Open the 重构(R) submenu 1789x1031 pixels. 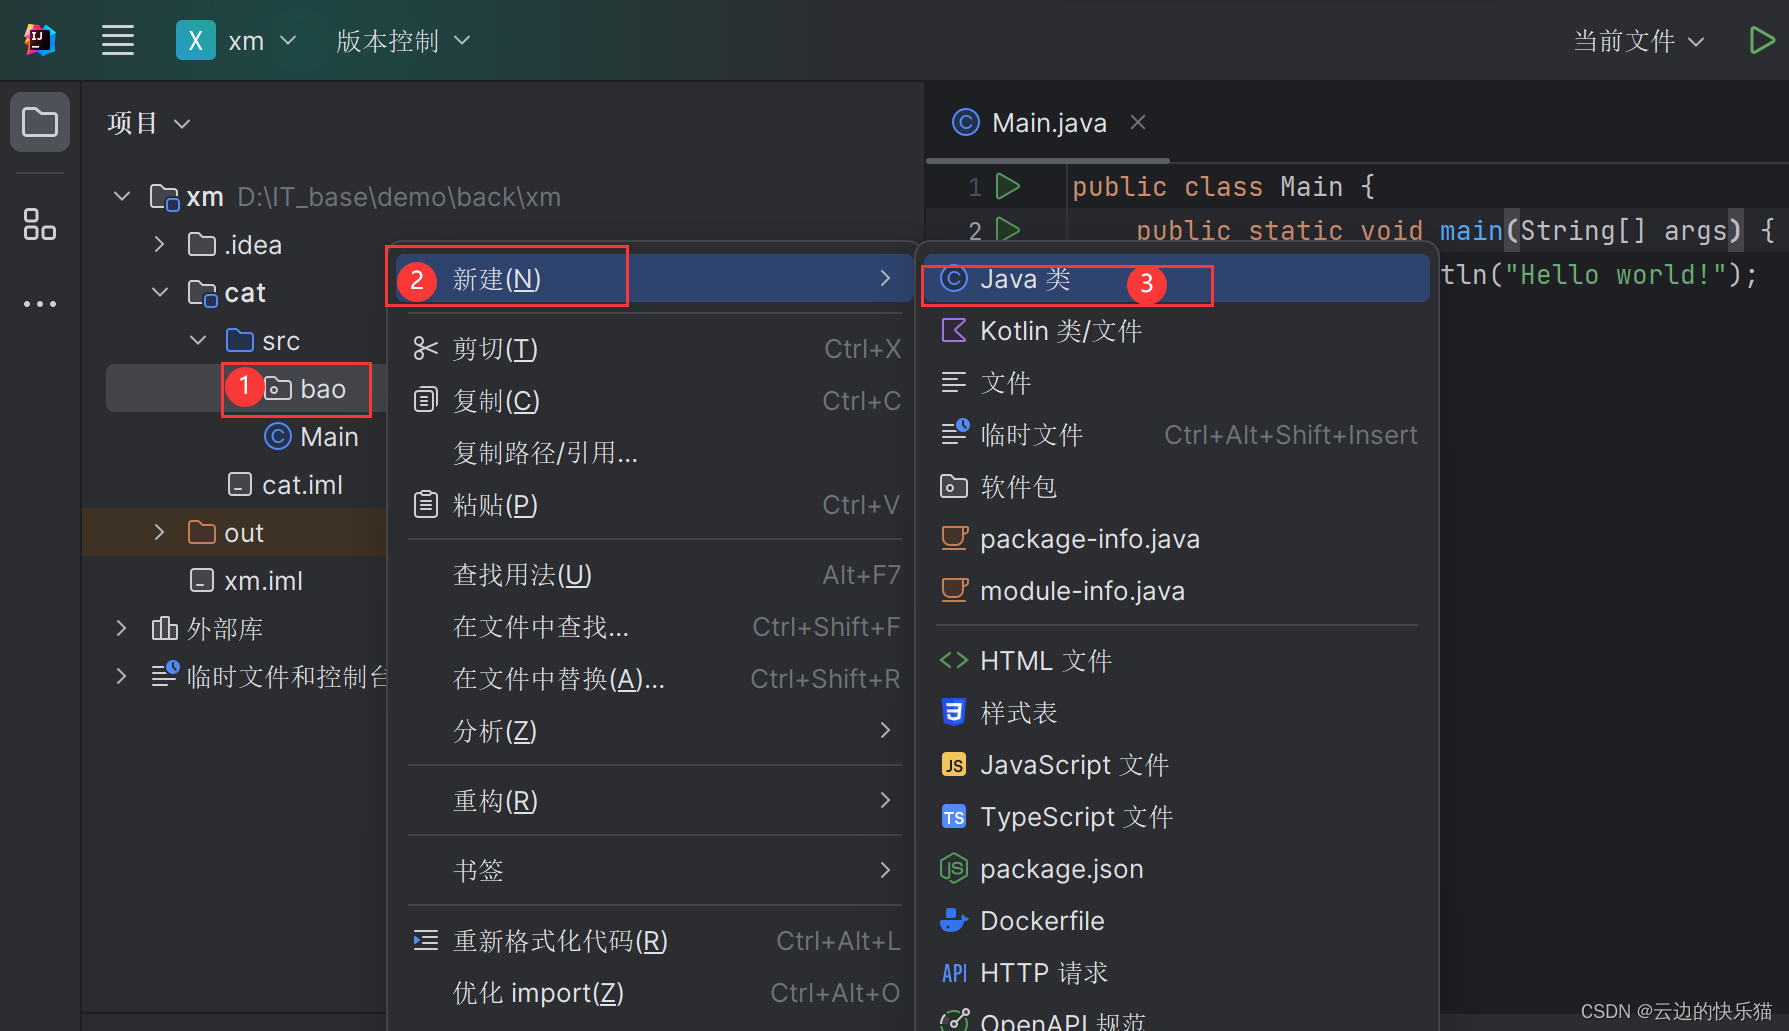coord(654,800)
